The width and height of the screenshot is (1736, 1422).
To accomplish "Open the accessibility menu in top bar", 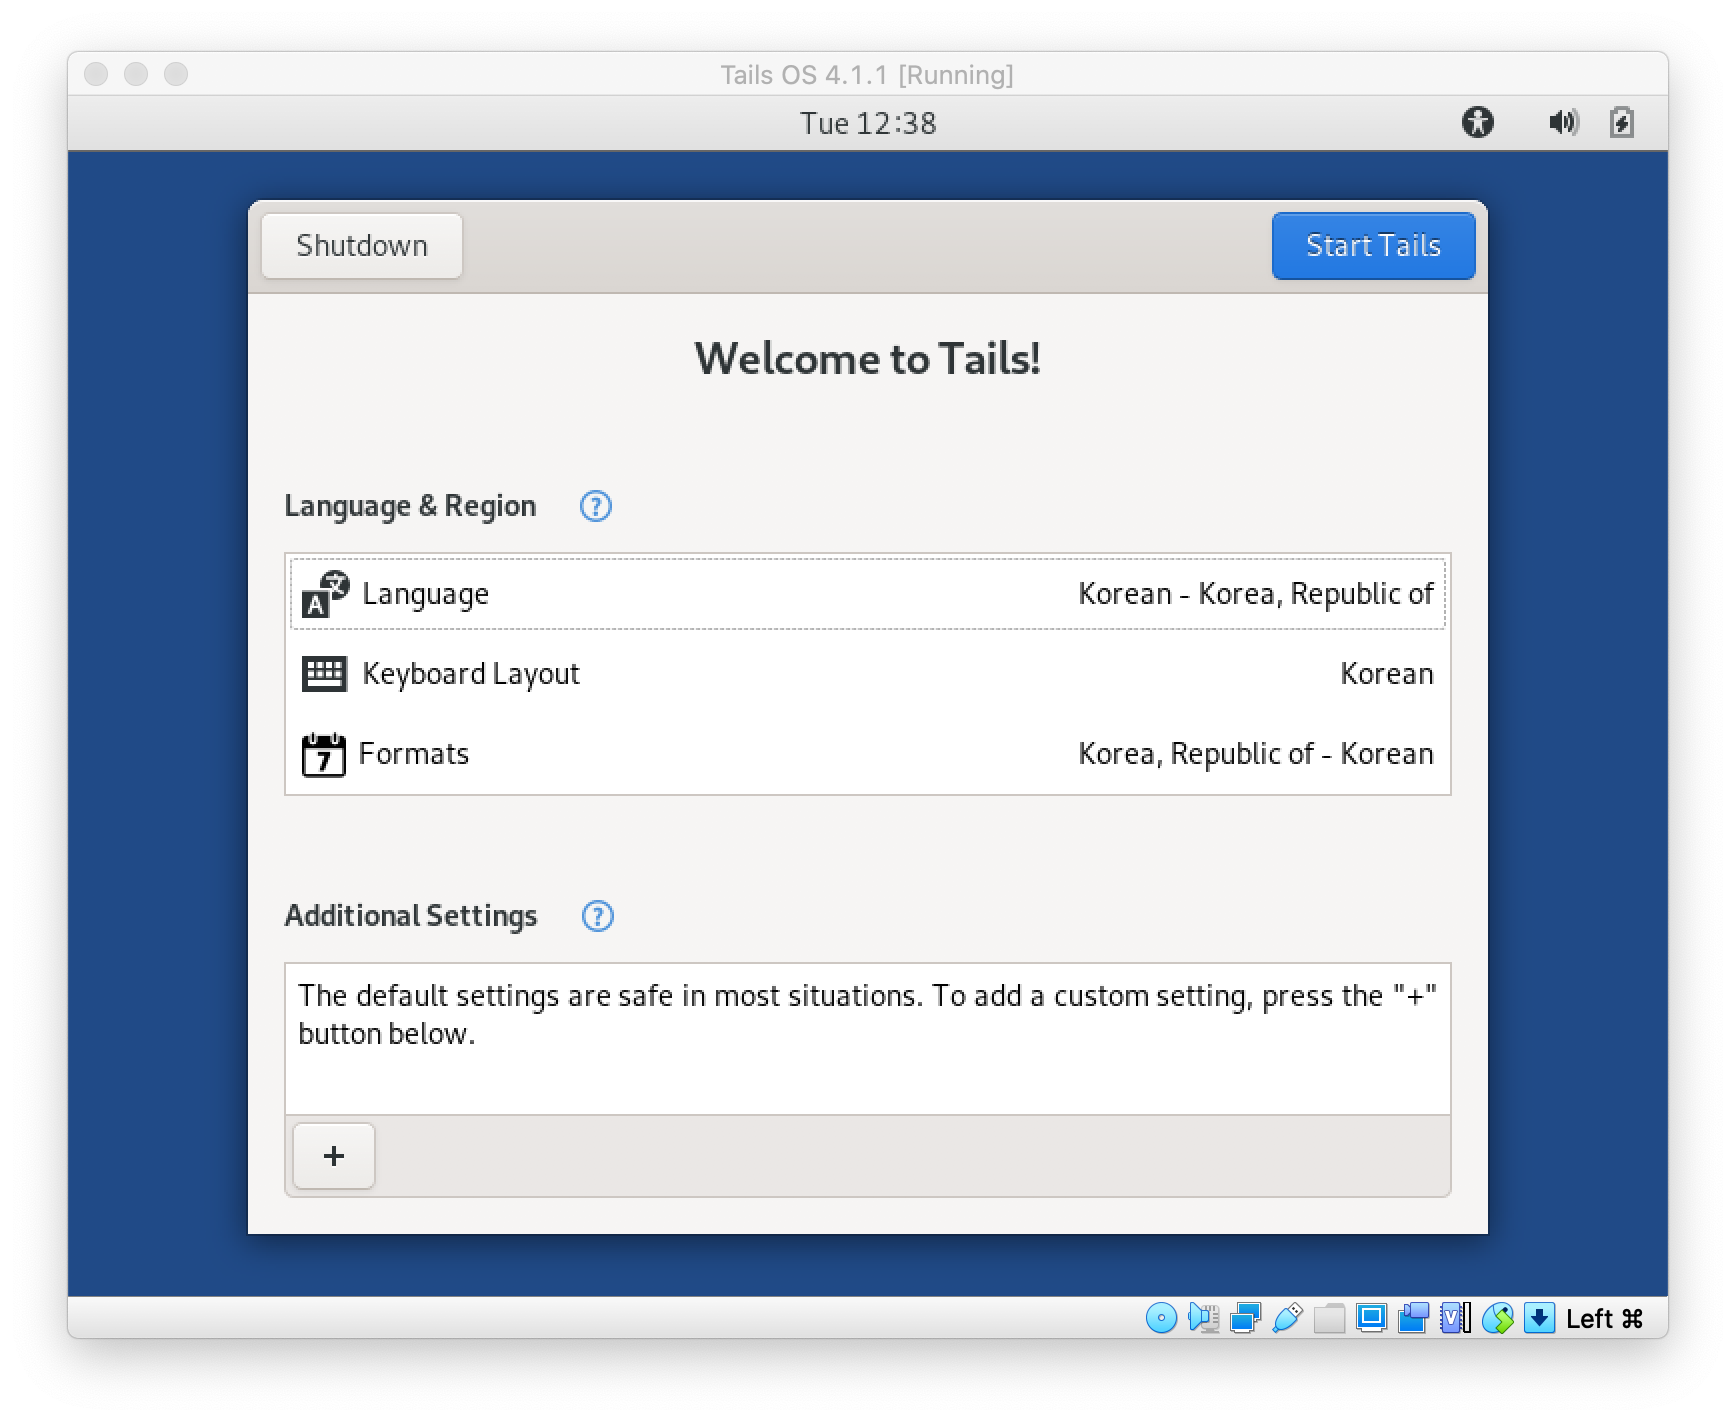I will [x=1478, y=122].
